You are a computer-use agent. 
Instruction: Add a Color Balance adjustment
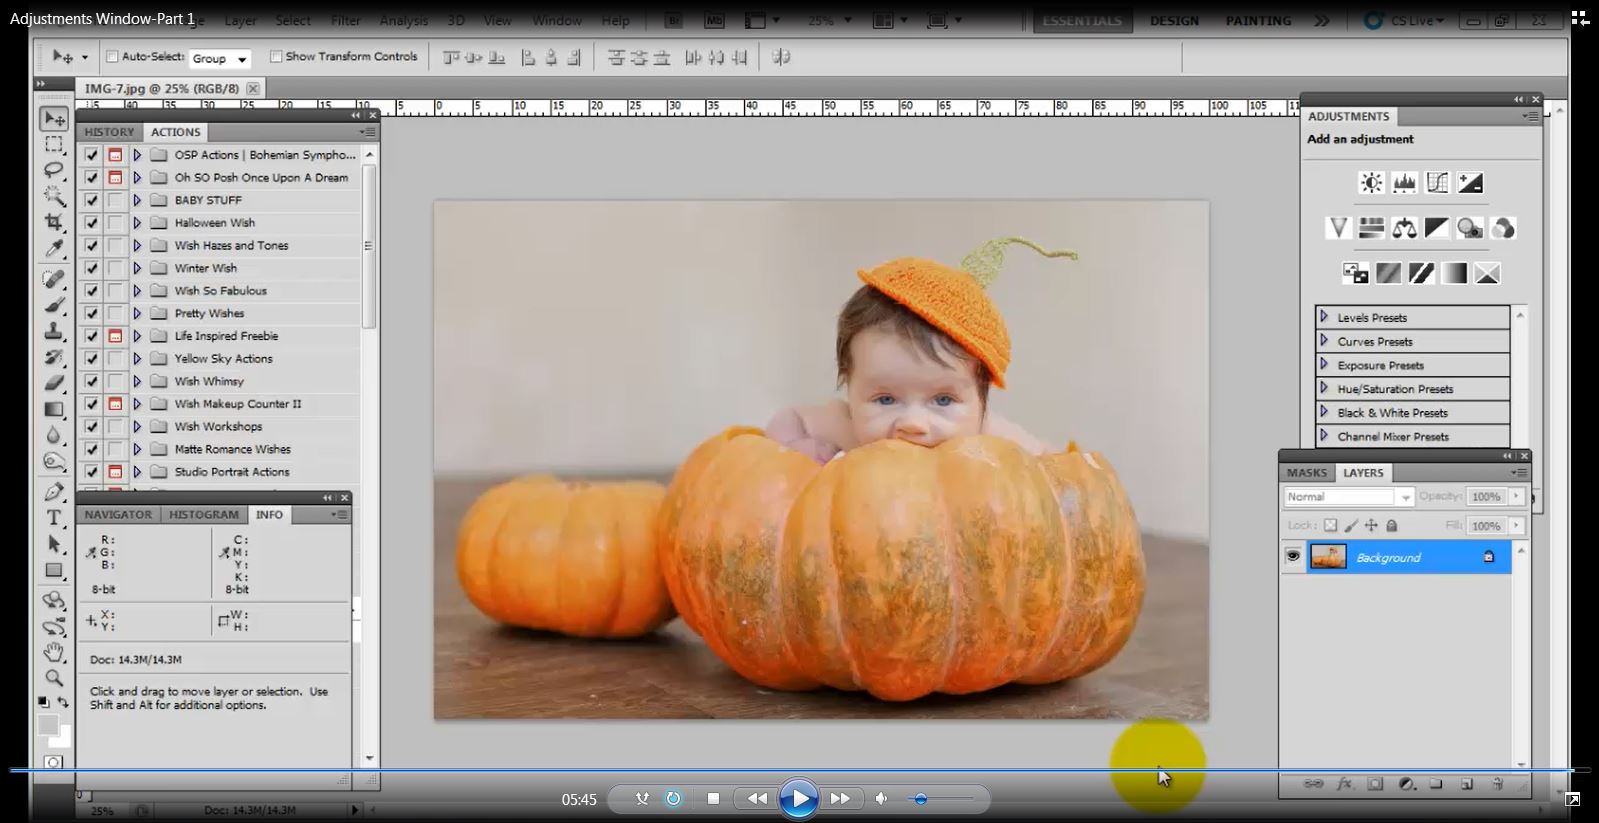(x=1404, y=228)
